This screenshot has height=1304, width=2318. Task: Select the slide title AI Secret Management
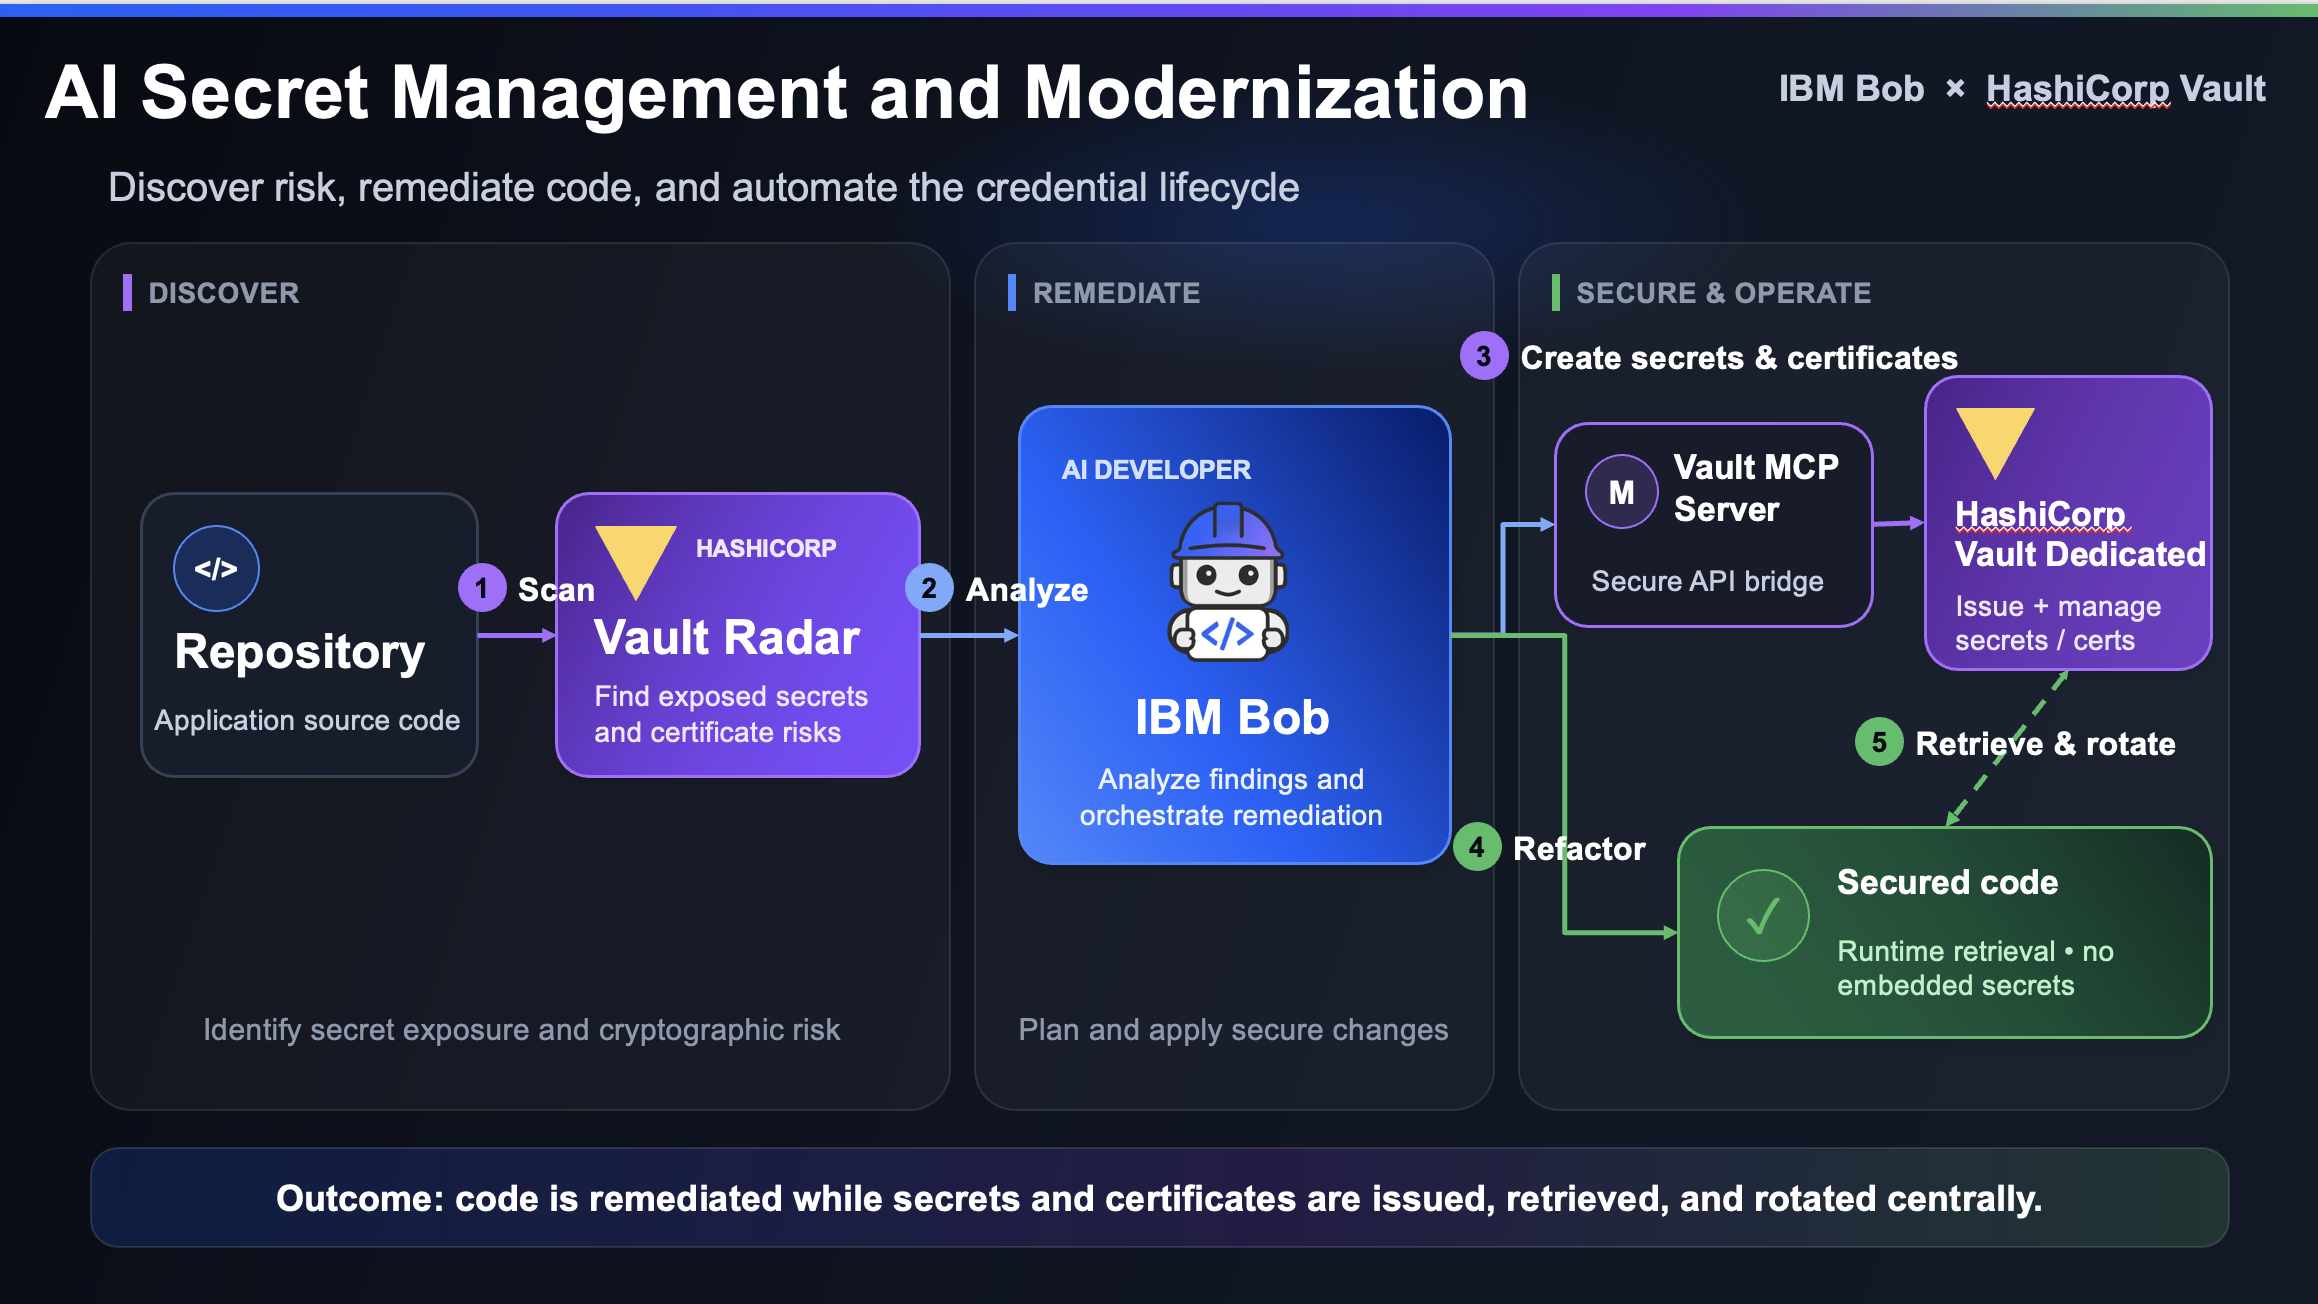click(x=786, y=93)
